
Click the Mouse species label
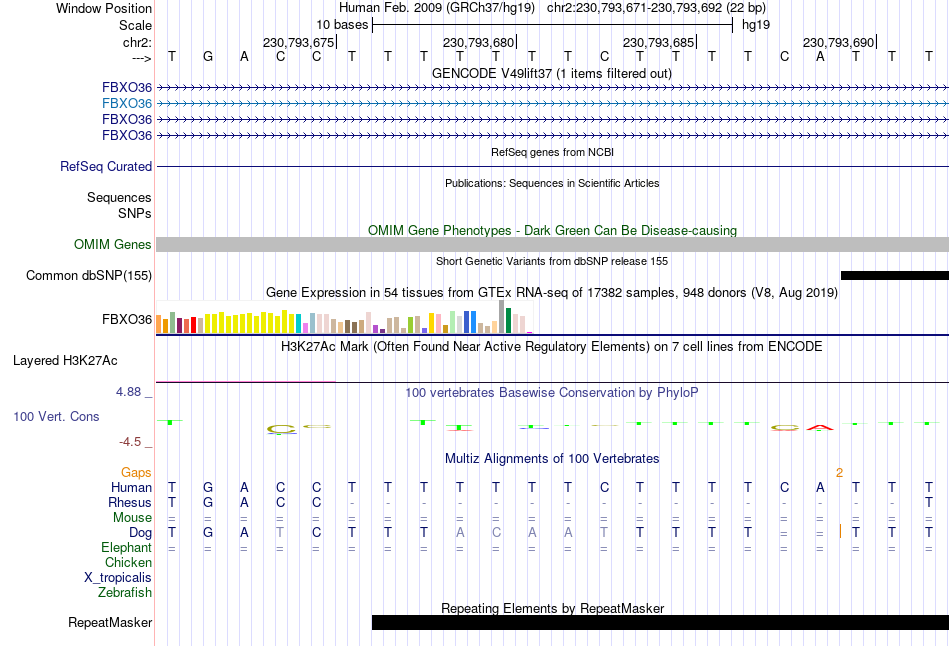[132, 518]
